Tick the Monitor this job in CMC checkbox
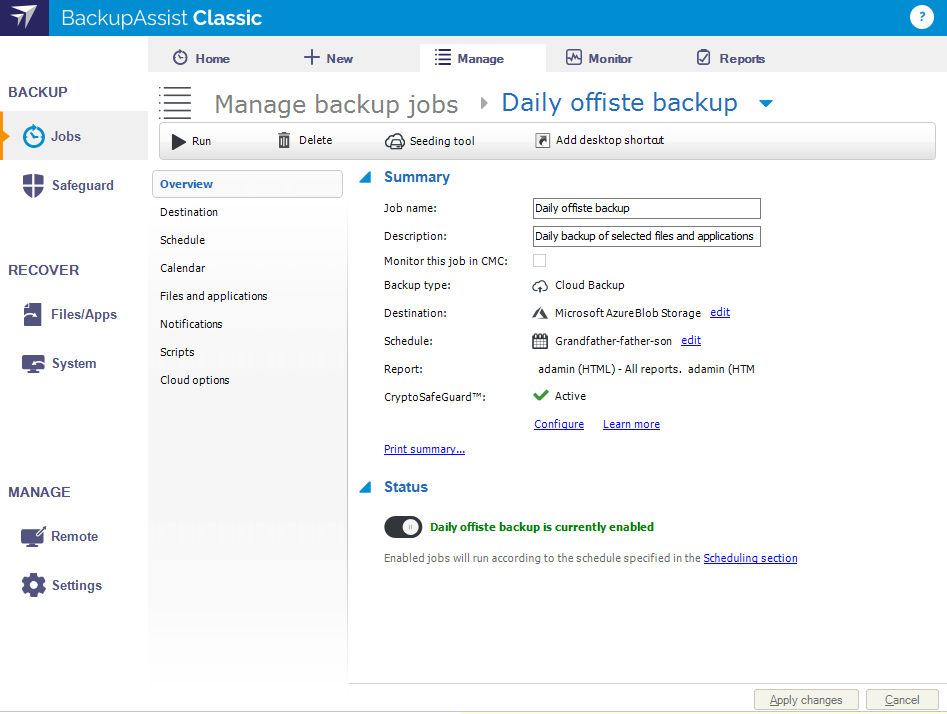 click(539, 260)
